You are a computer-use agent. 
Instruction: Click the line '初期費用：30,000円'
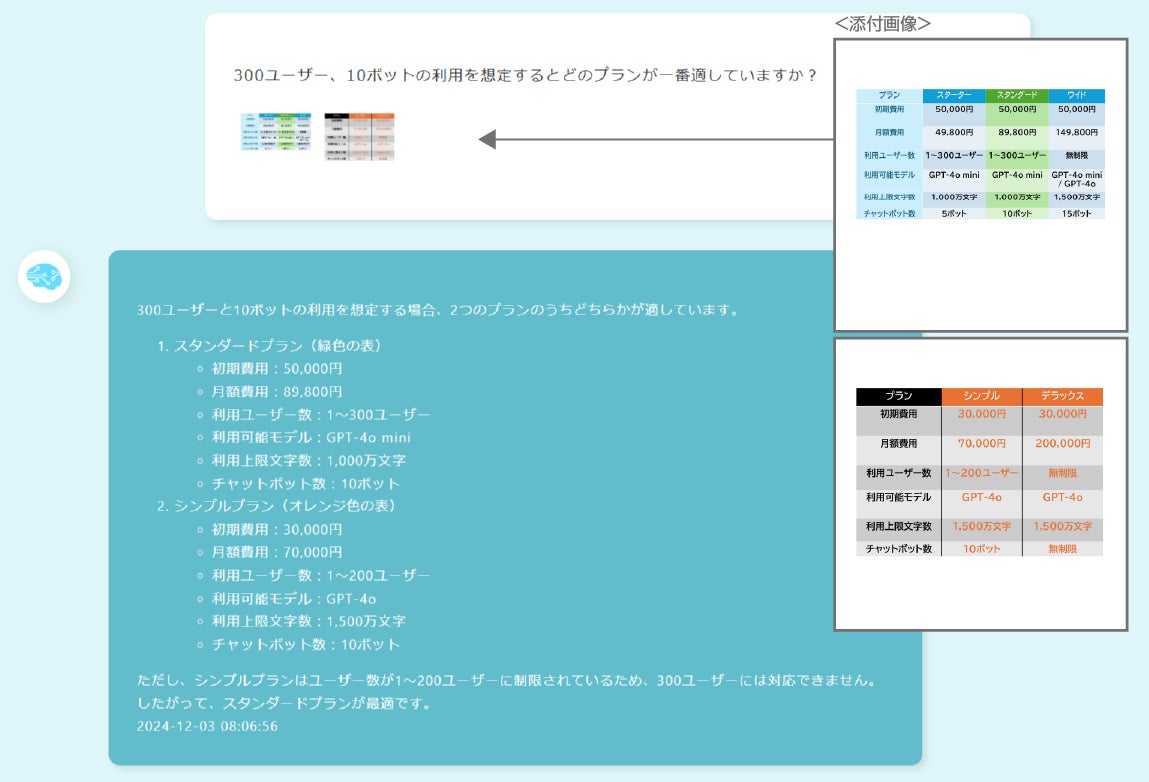click(x=277, y=529)
